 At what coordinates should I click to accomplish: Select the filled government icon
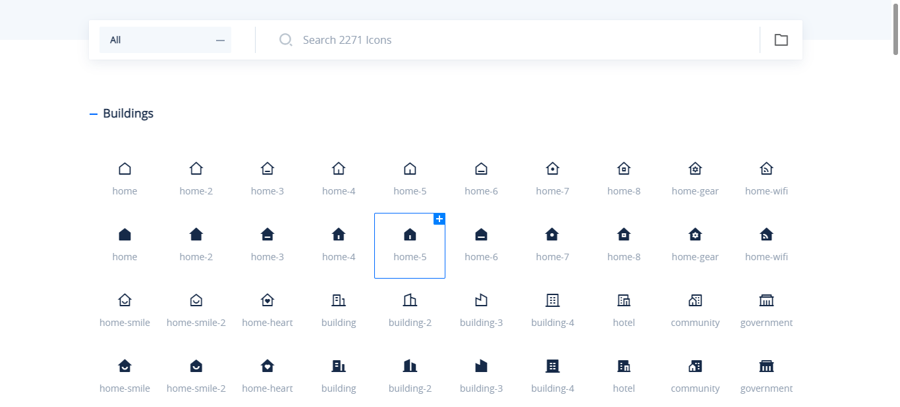coord(766,366)
